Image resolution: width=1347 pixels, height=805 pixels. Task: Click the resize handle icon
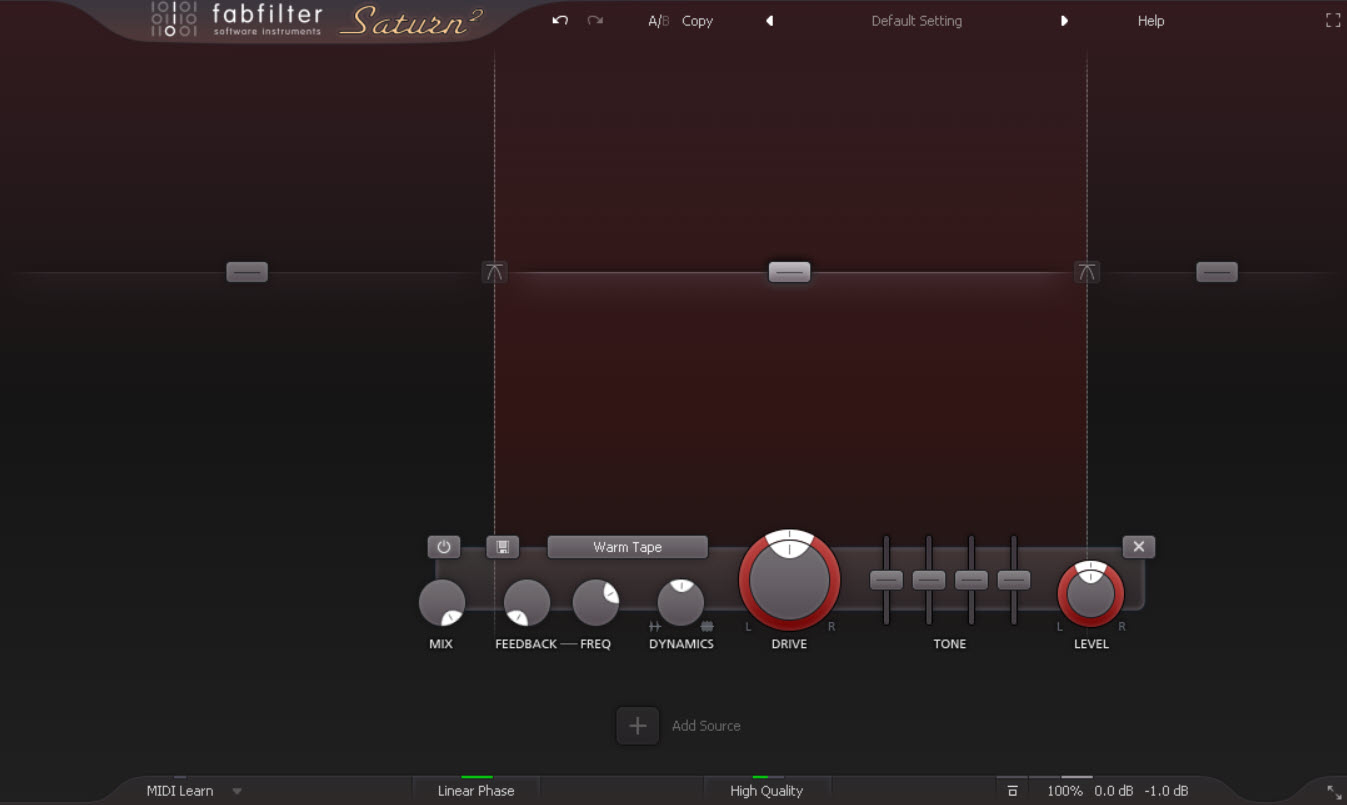1334,792
